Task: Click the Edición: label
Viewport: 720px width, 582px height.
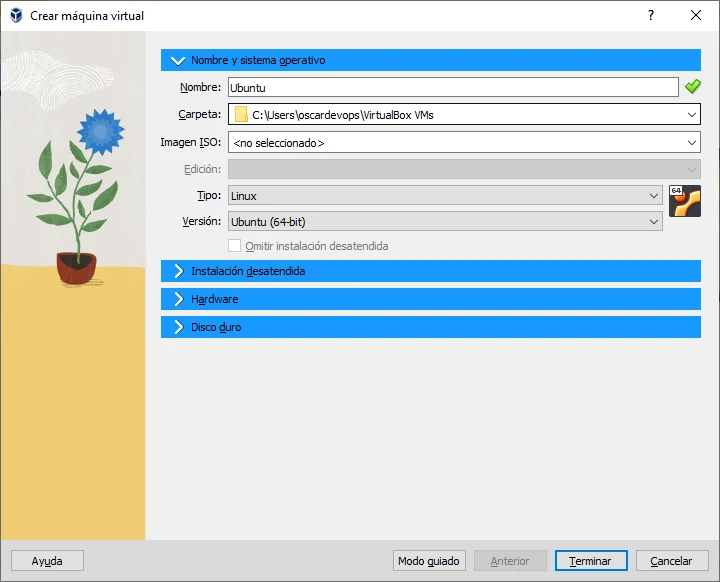Action: click(x=202, y=169)
